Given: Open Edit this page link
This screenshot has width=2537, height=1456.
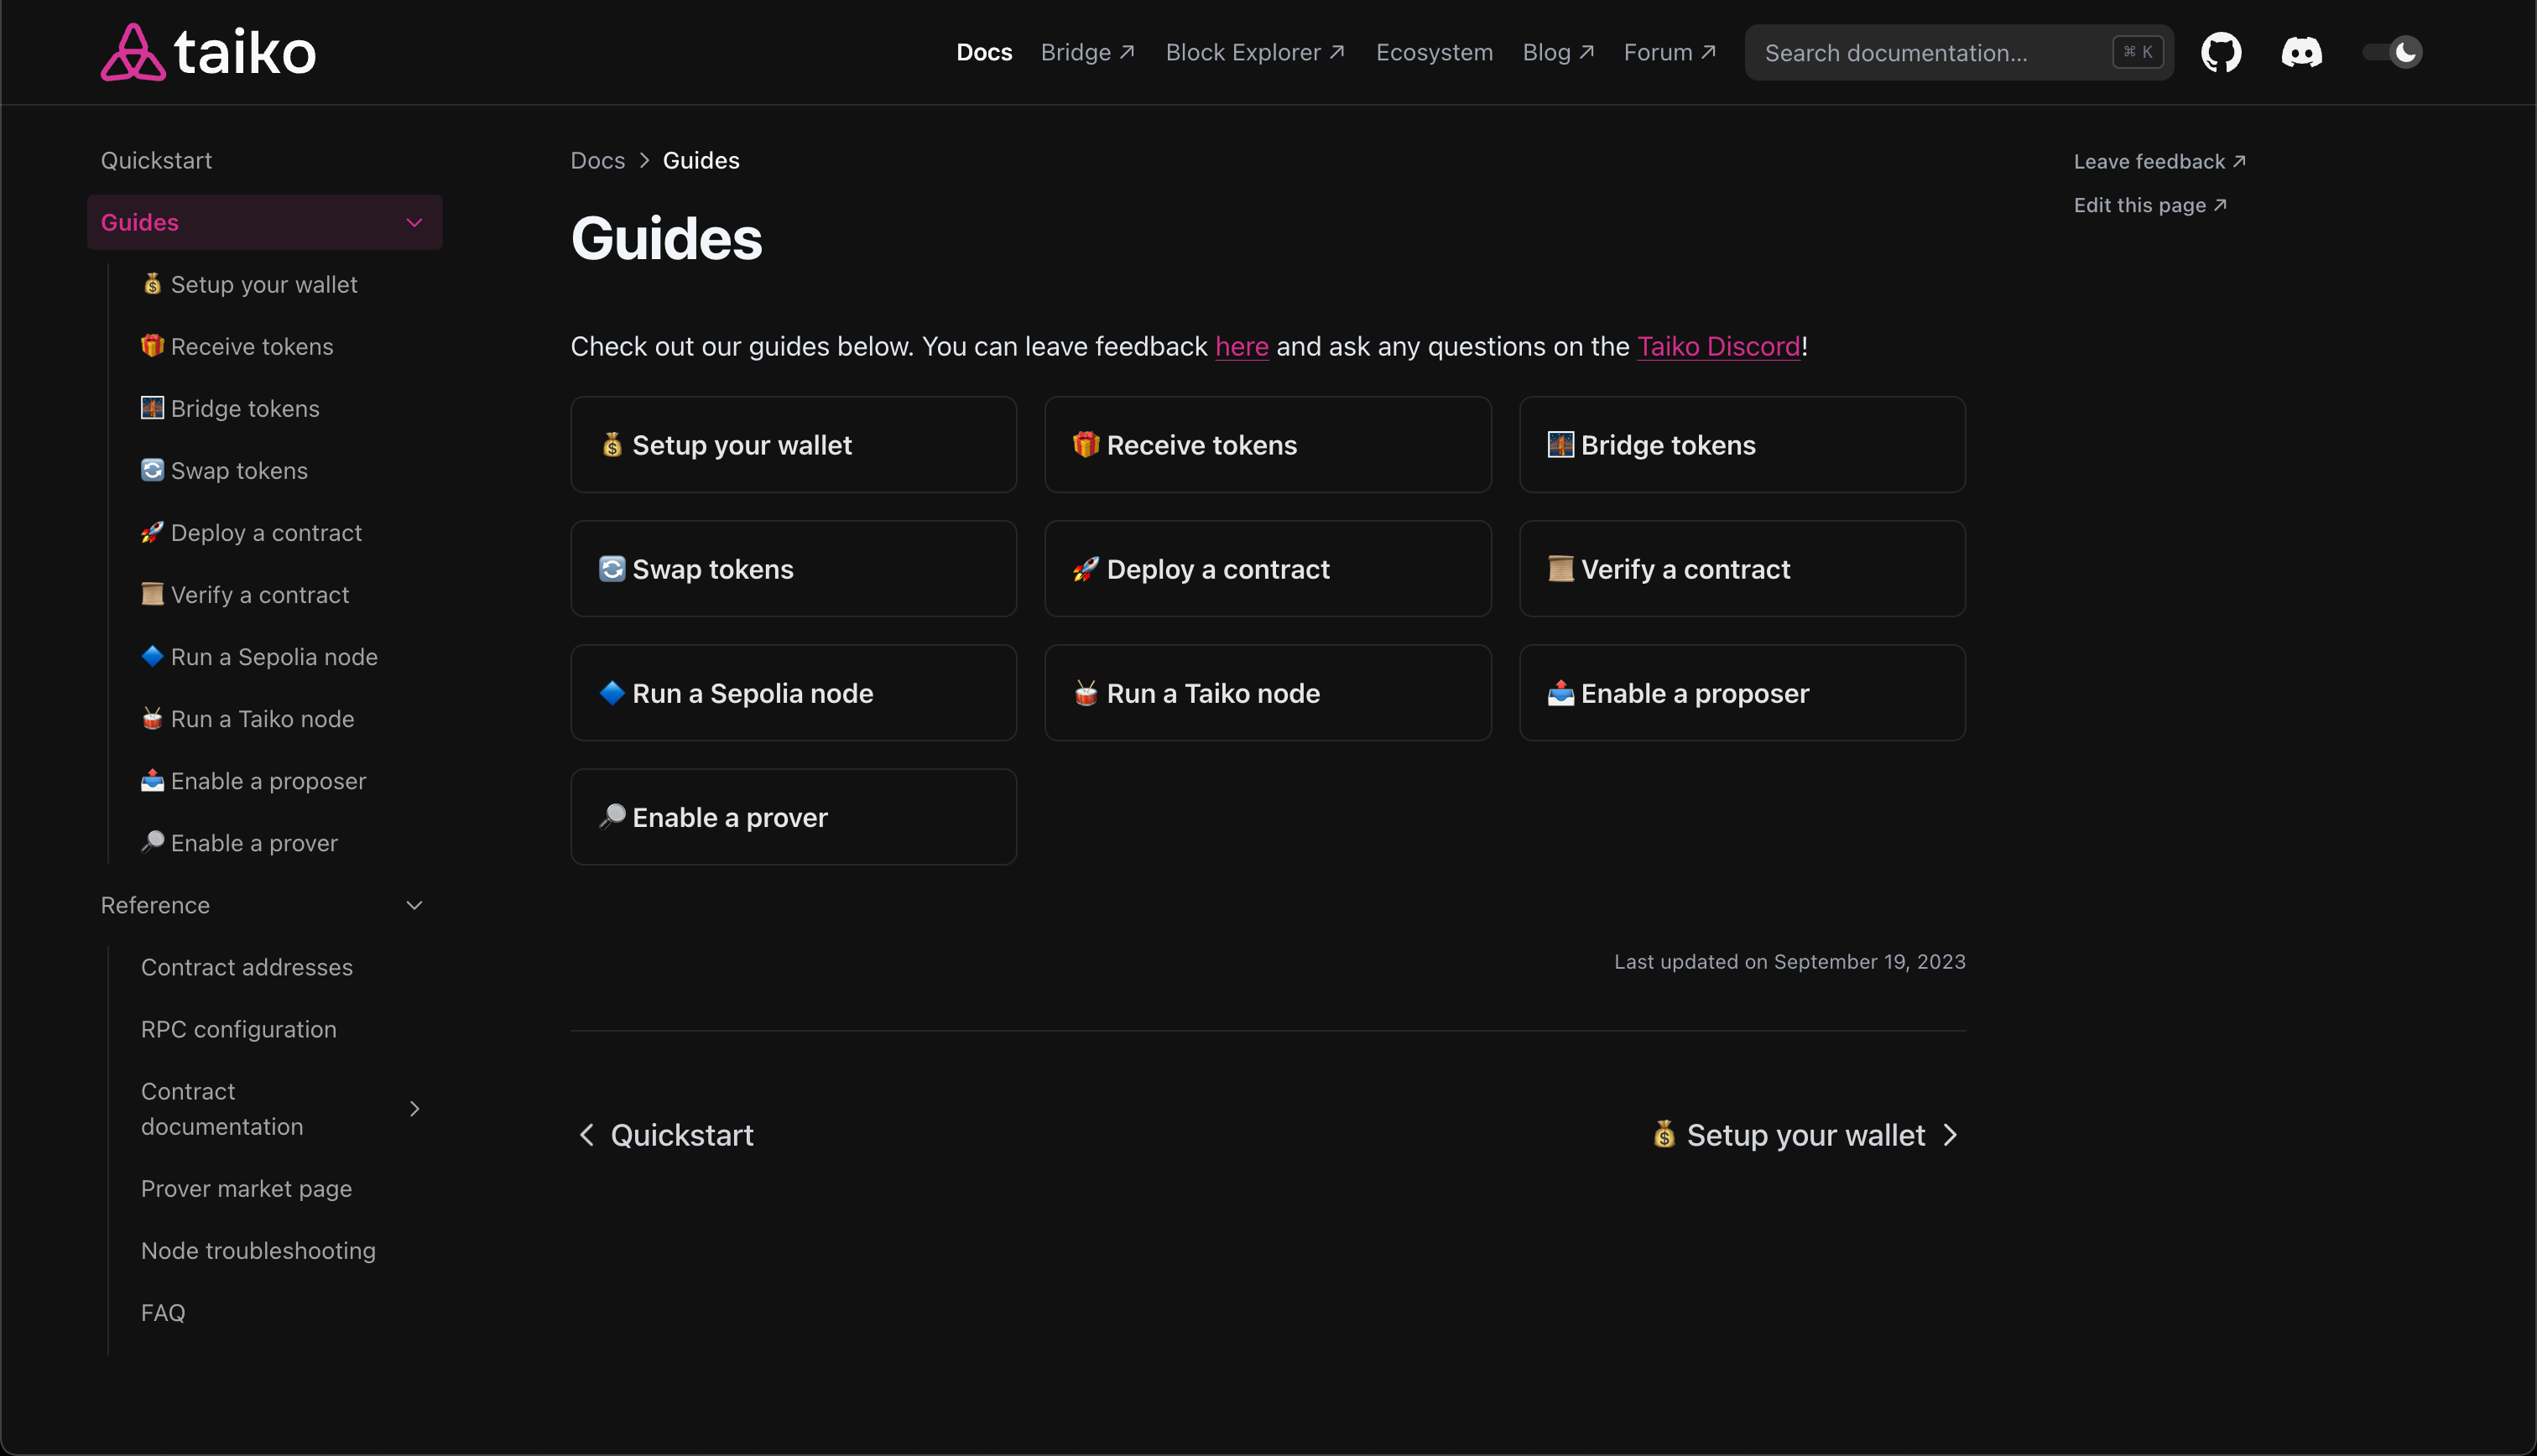Looking at the screenshot, I should click(2150, 205).
